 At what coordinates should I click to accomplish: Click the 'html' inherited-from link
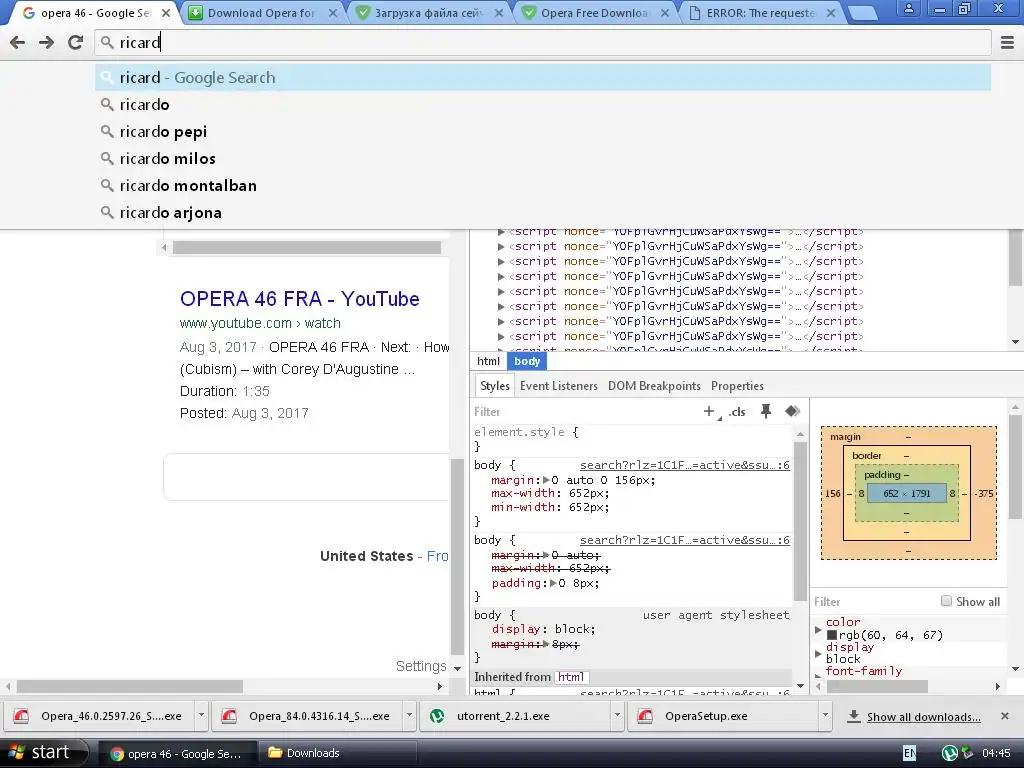(571, 677)
